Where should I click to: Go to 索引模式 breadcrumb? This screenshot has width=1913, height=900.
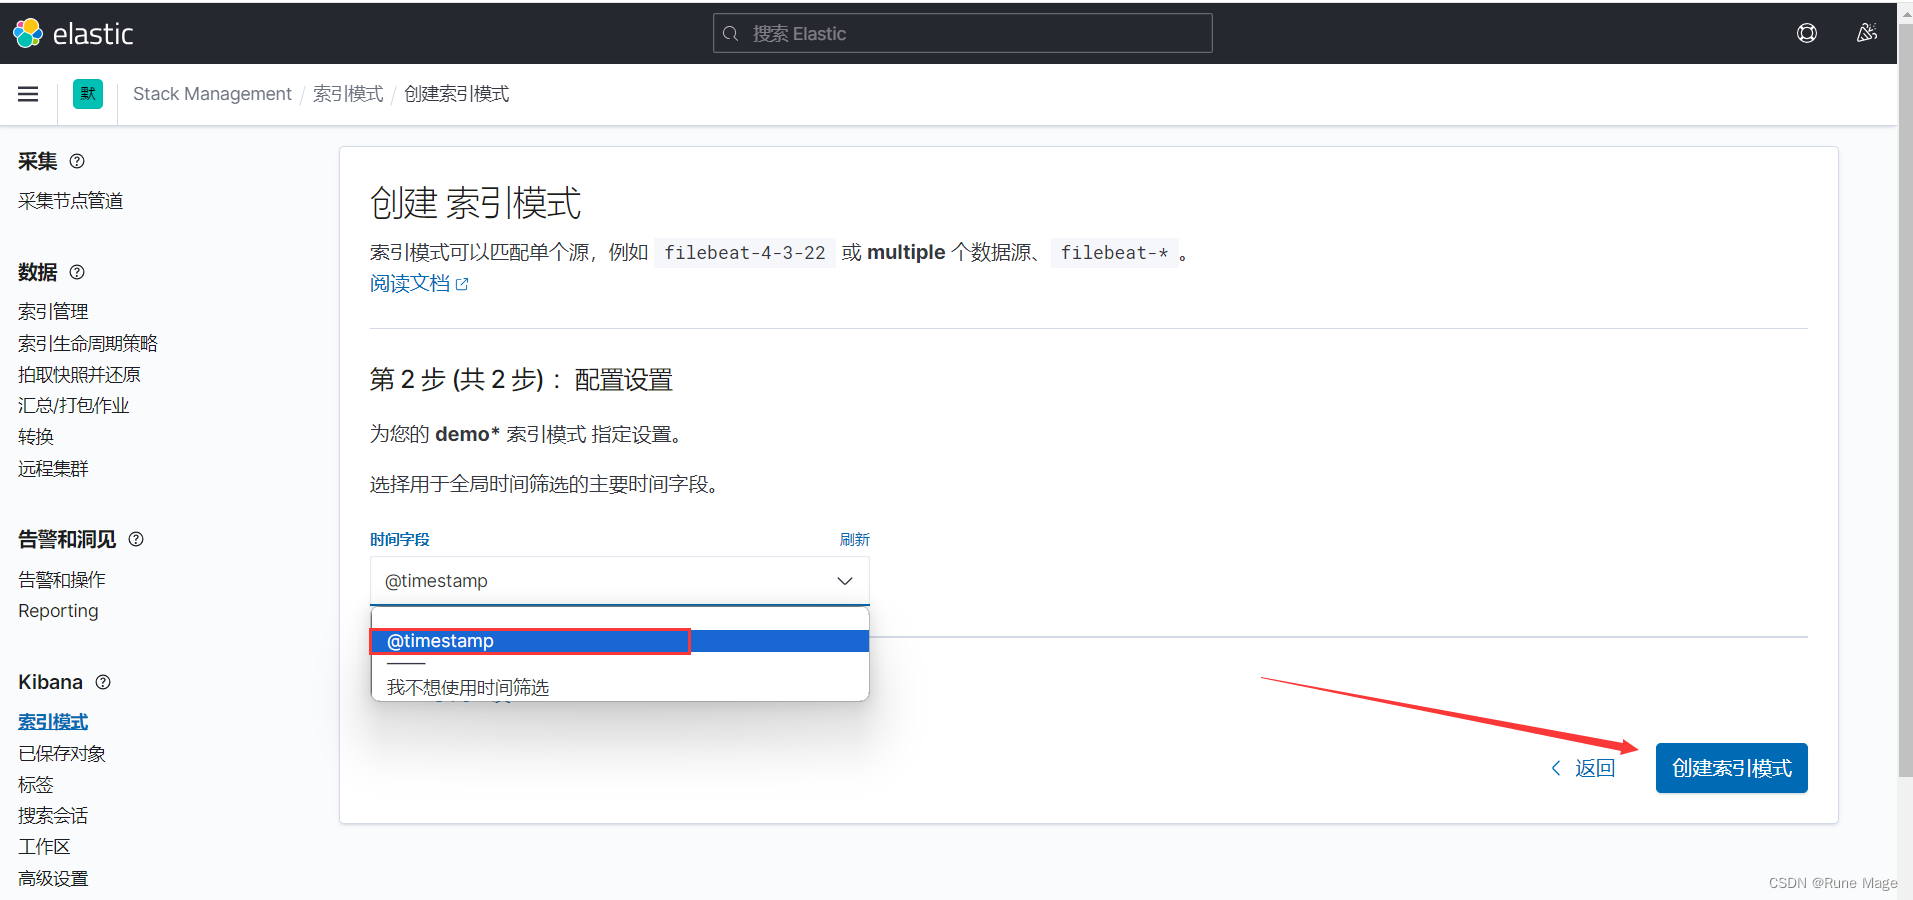click(348, 94)
